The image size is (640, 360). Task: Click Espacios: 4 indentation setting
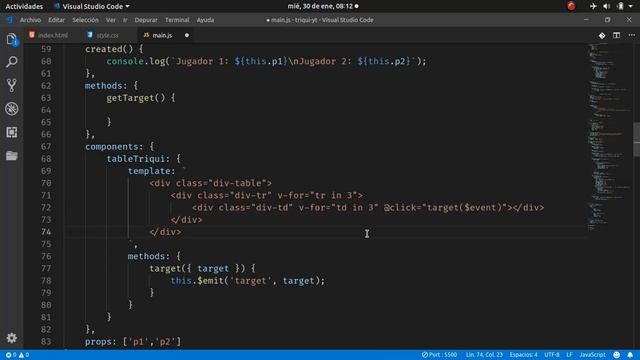click(x=523, y=355)
